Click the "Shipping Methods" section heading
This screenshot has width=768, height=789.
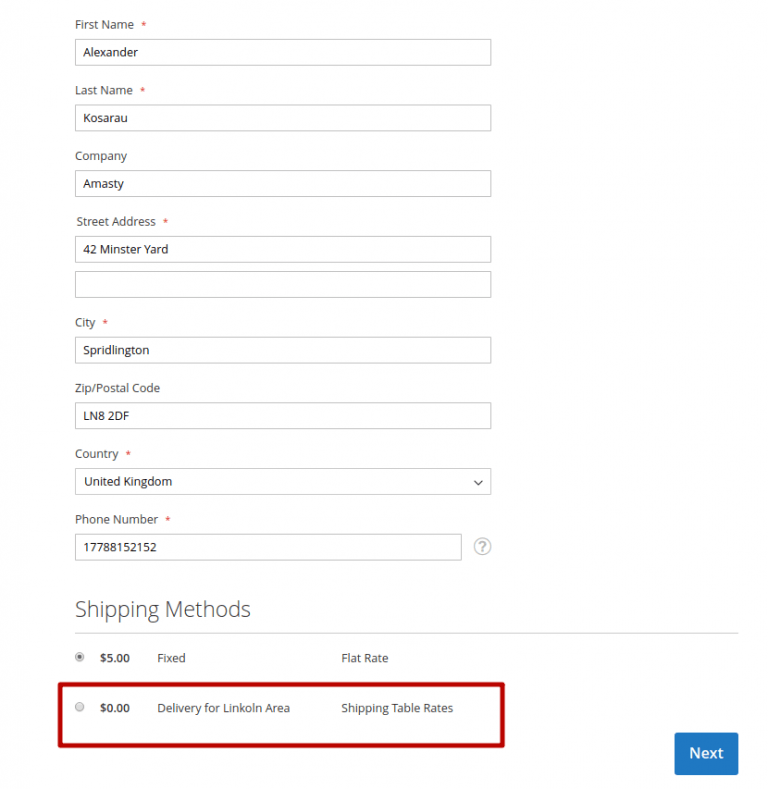coord(162,609)
